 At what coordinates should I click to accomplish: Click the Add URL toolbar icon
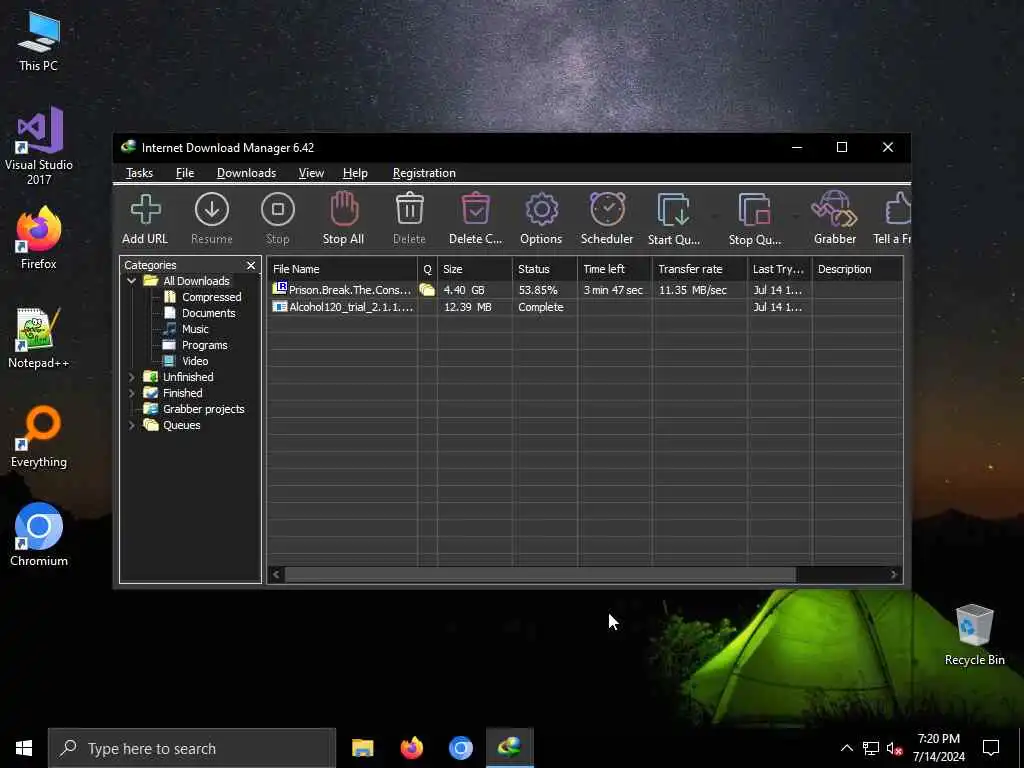point(145,210)
